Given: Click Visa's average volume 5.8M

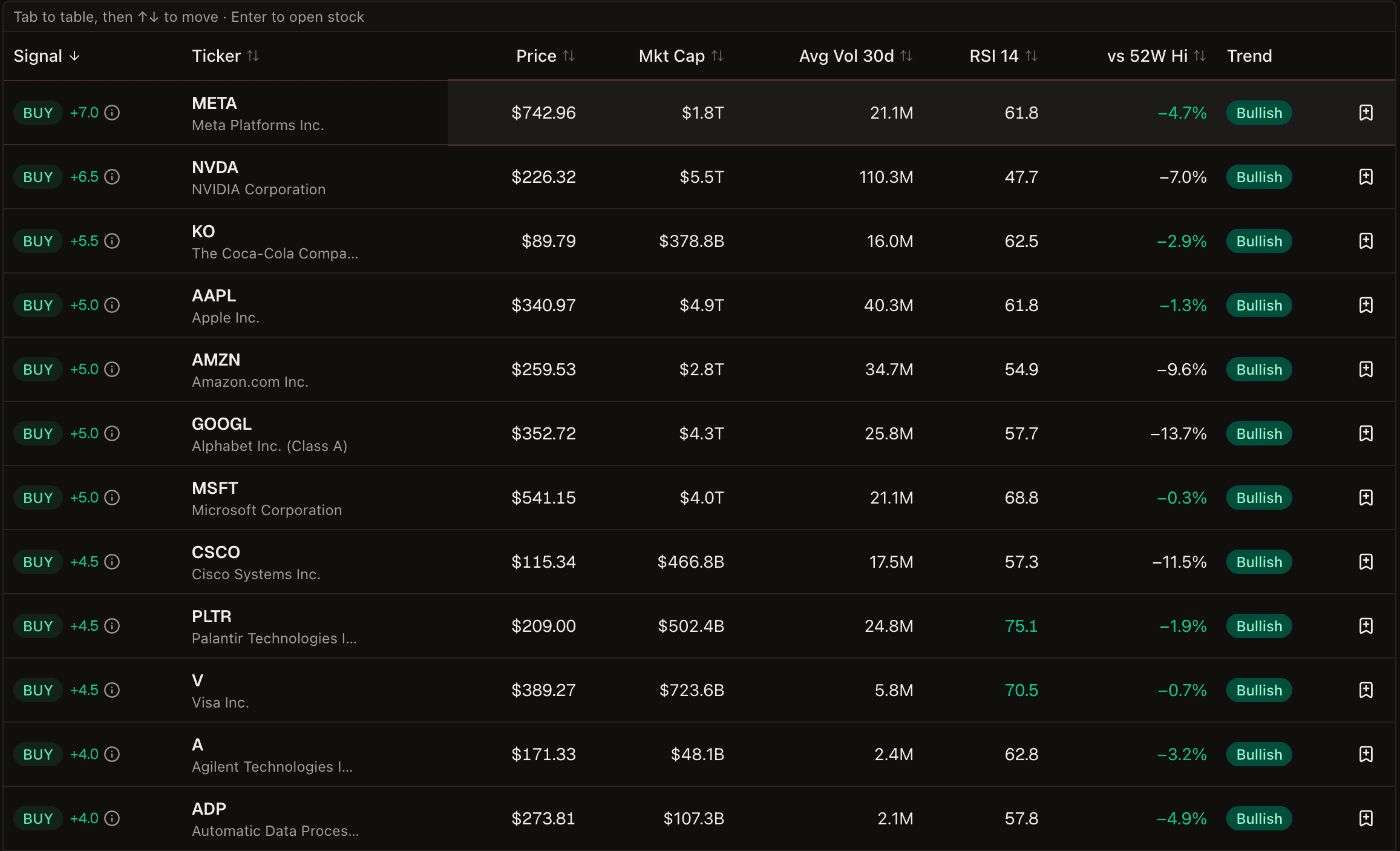Looking at the screenshot, I should 892,690.
